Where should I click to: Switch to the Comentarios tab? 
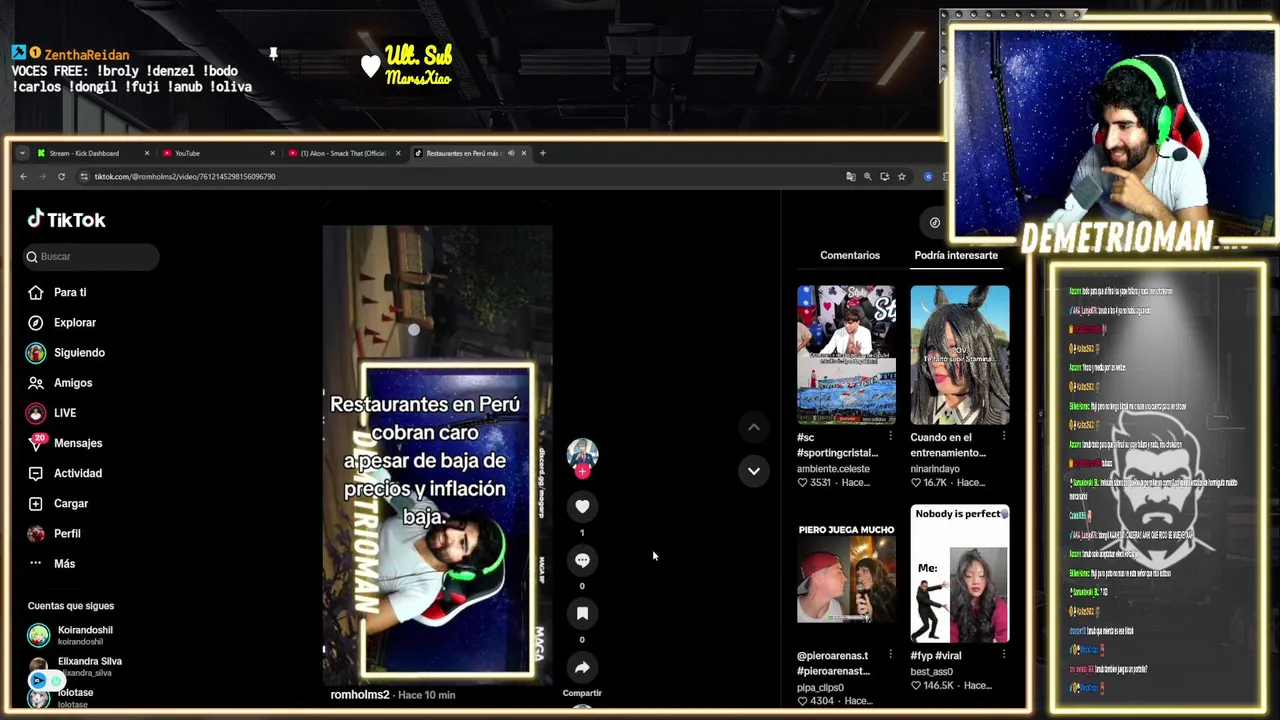tap(850, 255)
